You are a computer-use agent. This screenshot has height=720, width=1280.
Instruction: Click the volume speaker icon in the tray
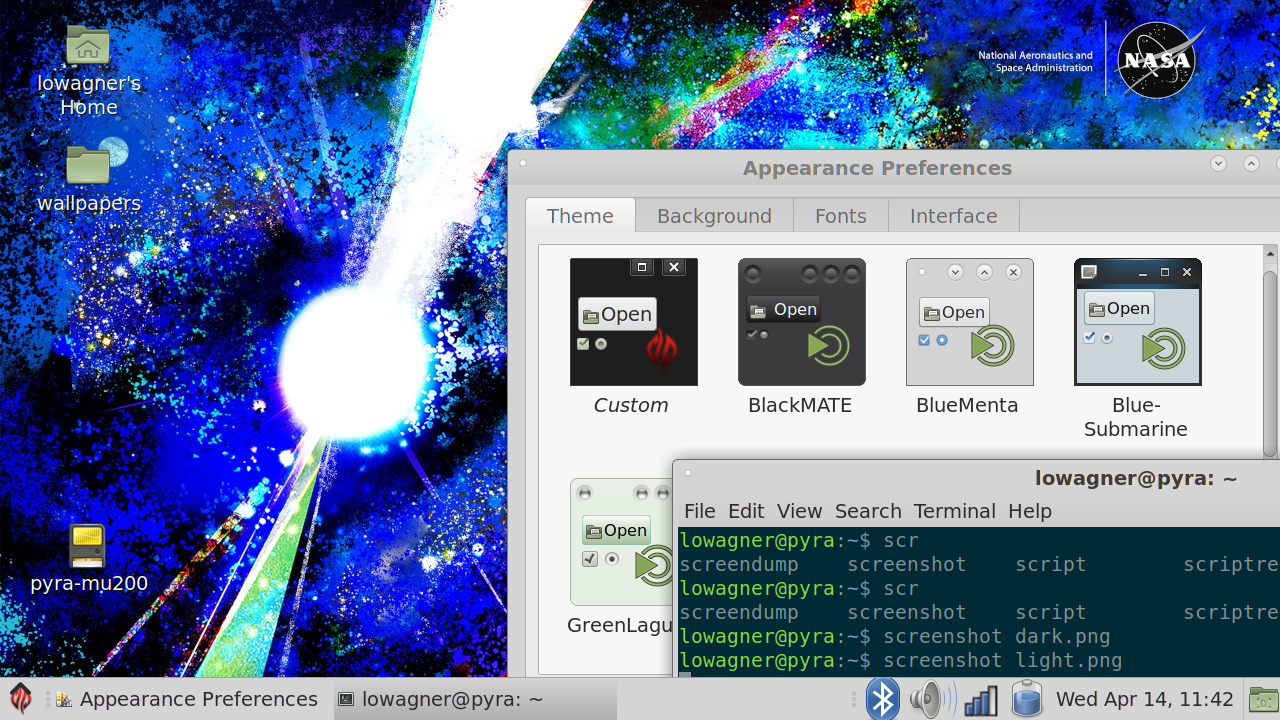(x=931, y=699)
